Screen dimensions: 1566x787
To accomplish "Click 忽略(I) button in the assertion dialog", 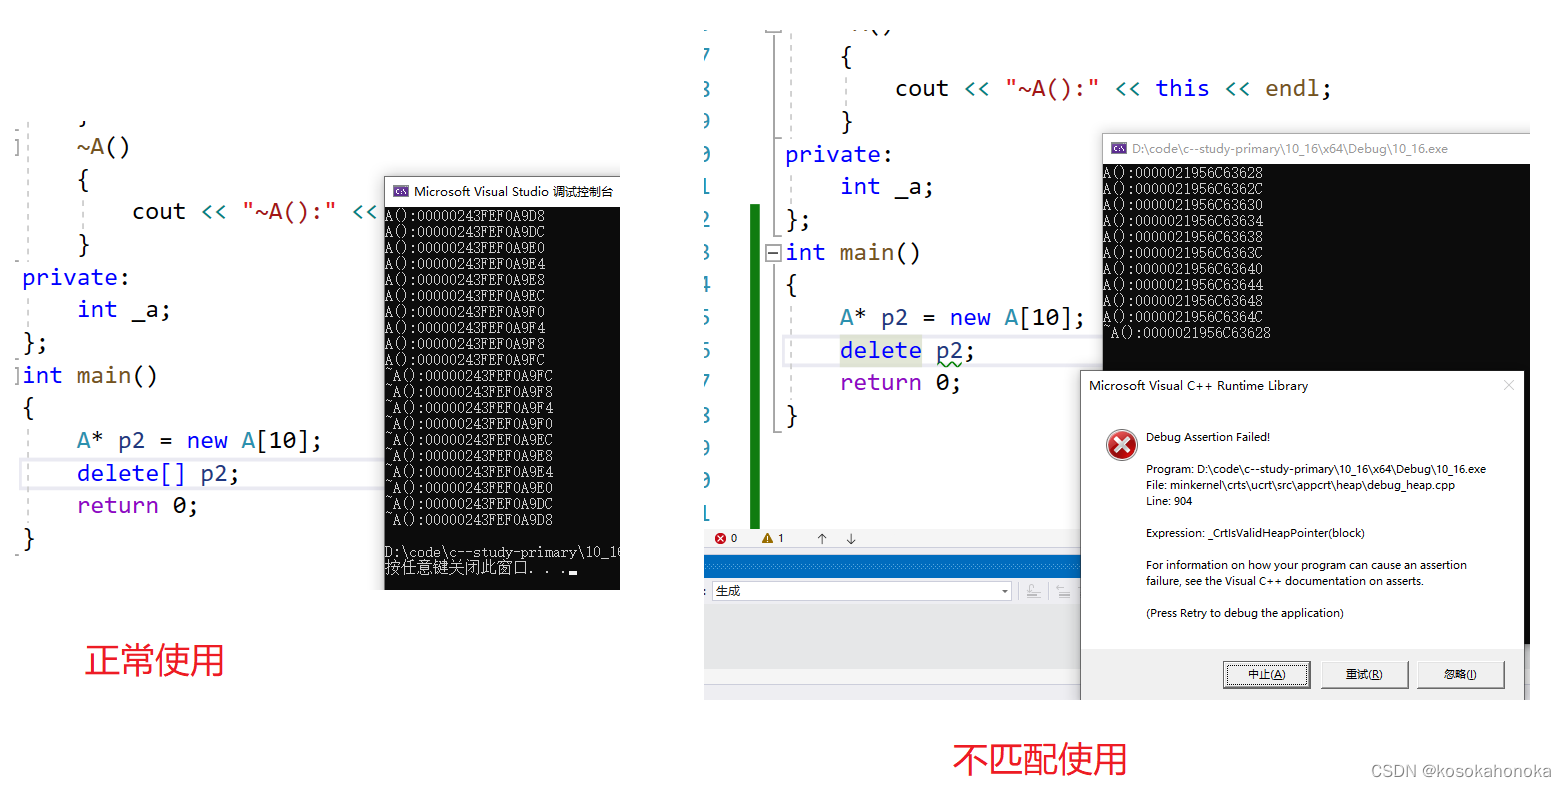I will click(x=1460, y=674).
